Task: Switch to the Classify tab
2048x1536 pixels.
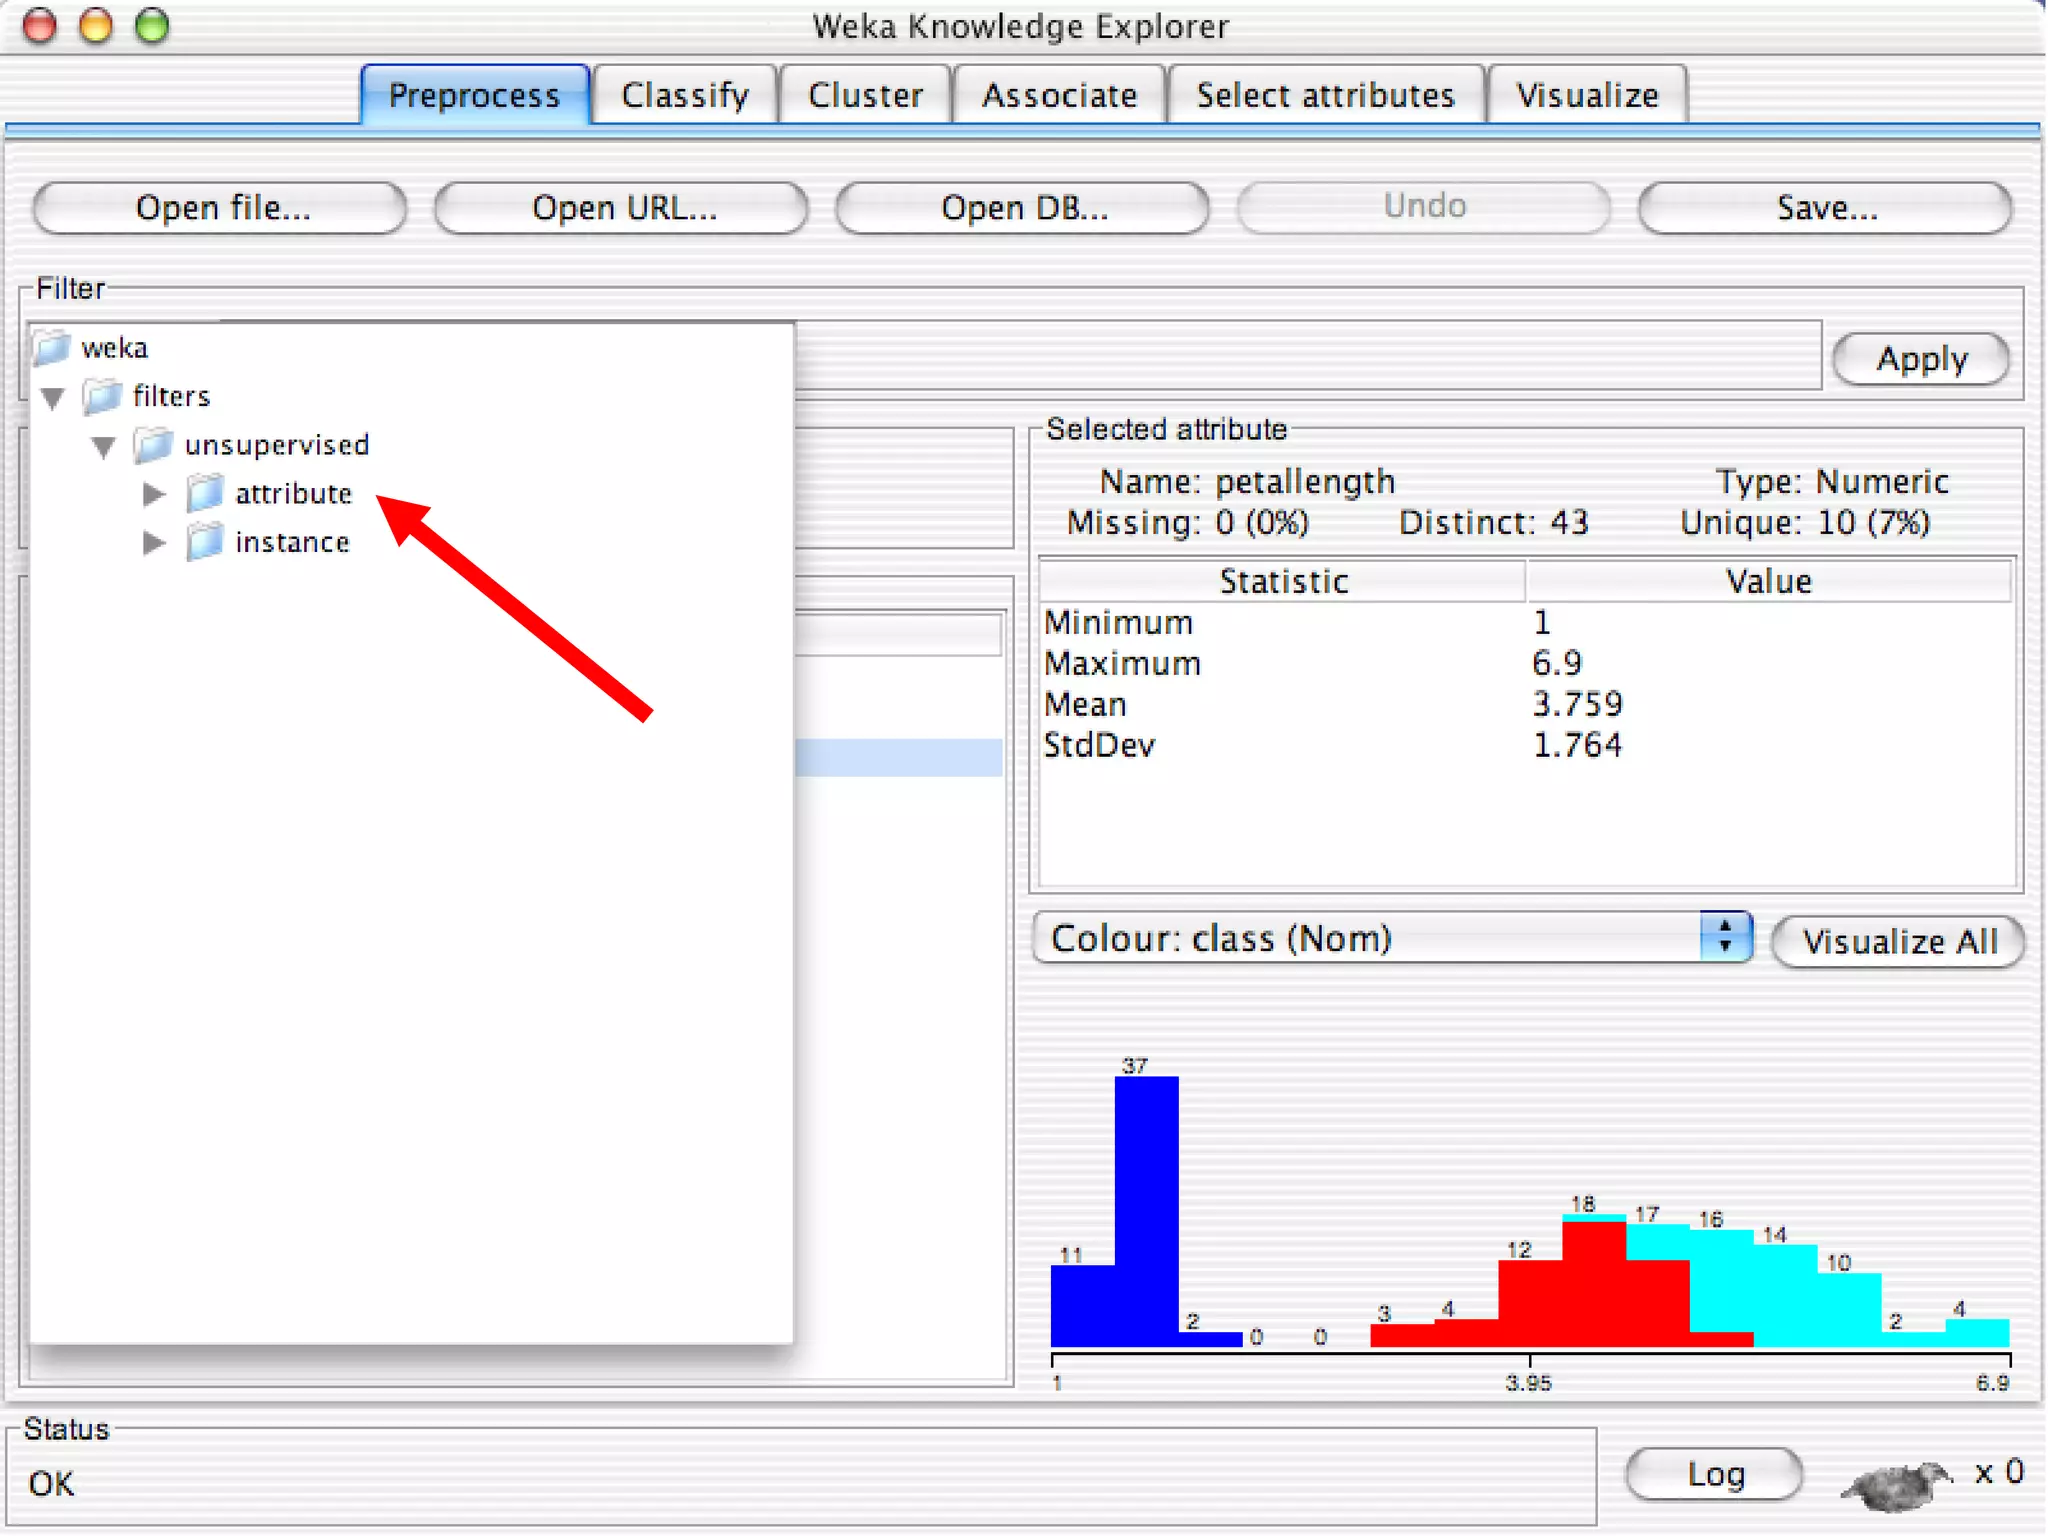Action: coord(684,95)
